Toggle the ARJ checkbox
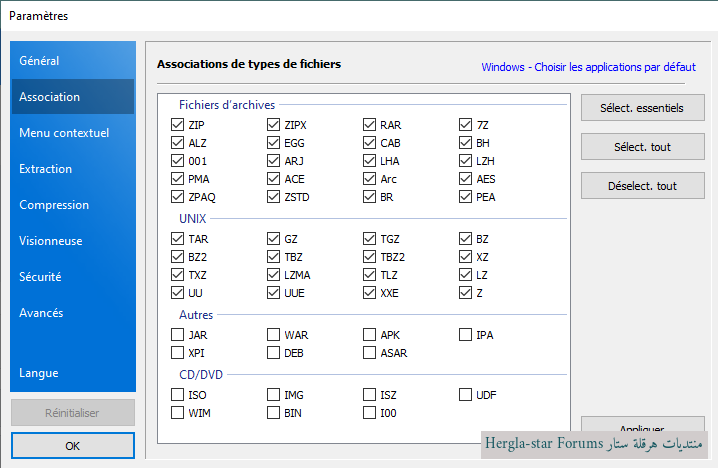The image size is (718, 468). pyautogui.click(x=273, y=161)
